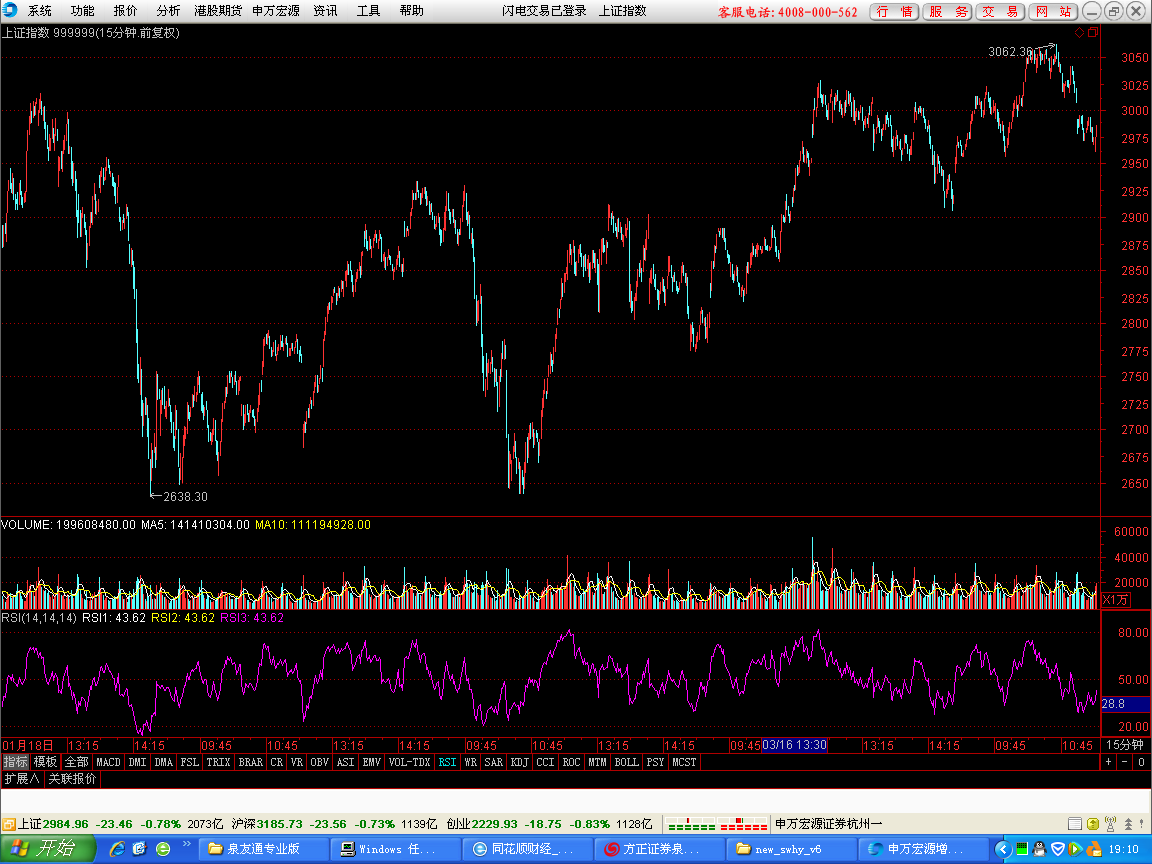Click the green play-arrow tray icon
Screen dimensions: 1152x864
(1075, 849)
